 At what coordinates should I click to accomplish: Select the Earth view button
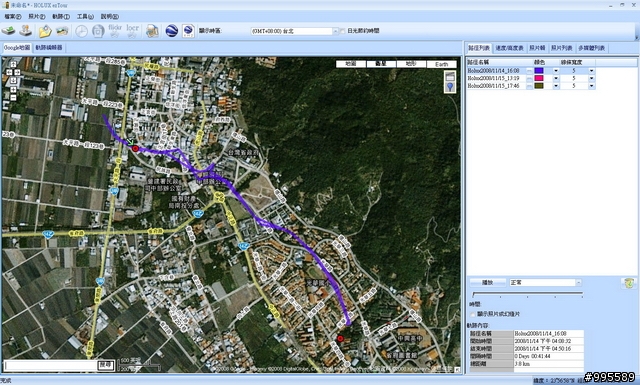coord(441,64)
